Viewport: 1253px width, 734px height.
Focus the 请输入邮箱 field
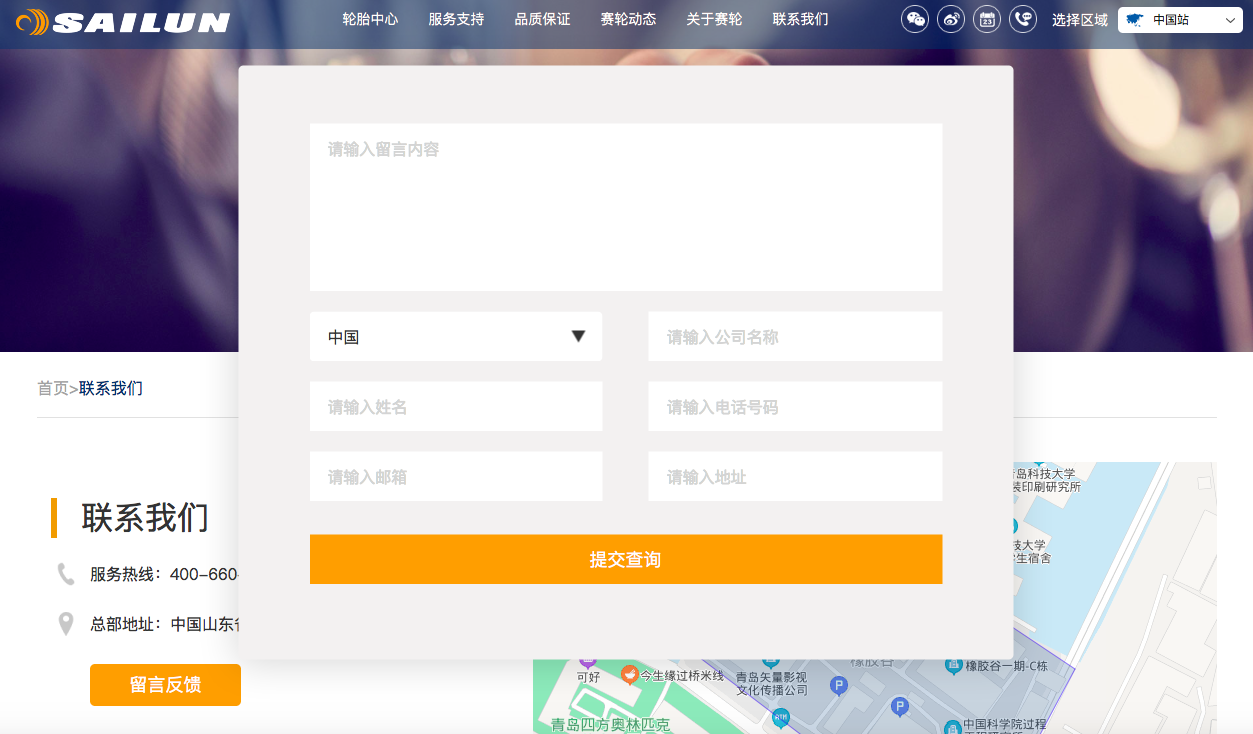[x=456, y=477]
